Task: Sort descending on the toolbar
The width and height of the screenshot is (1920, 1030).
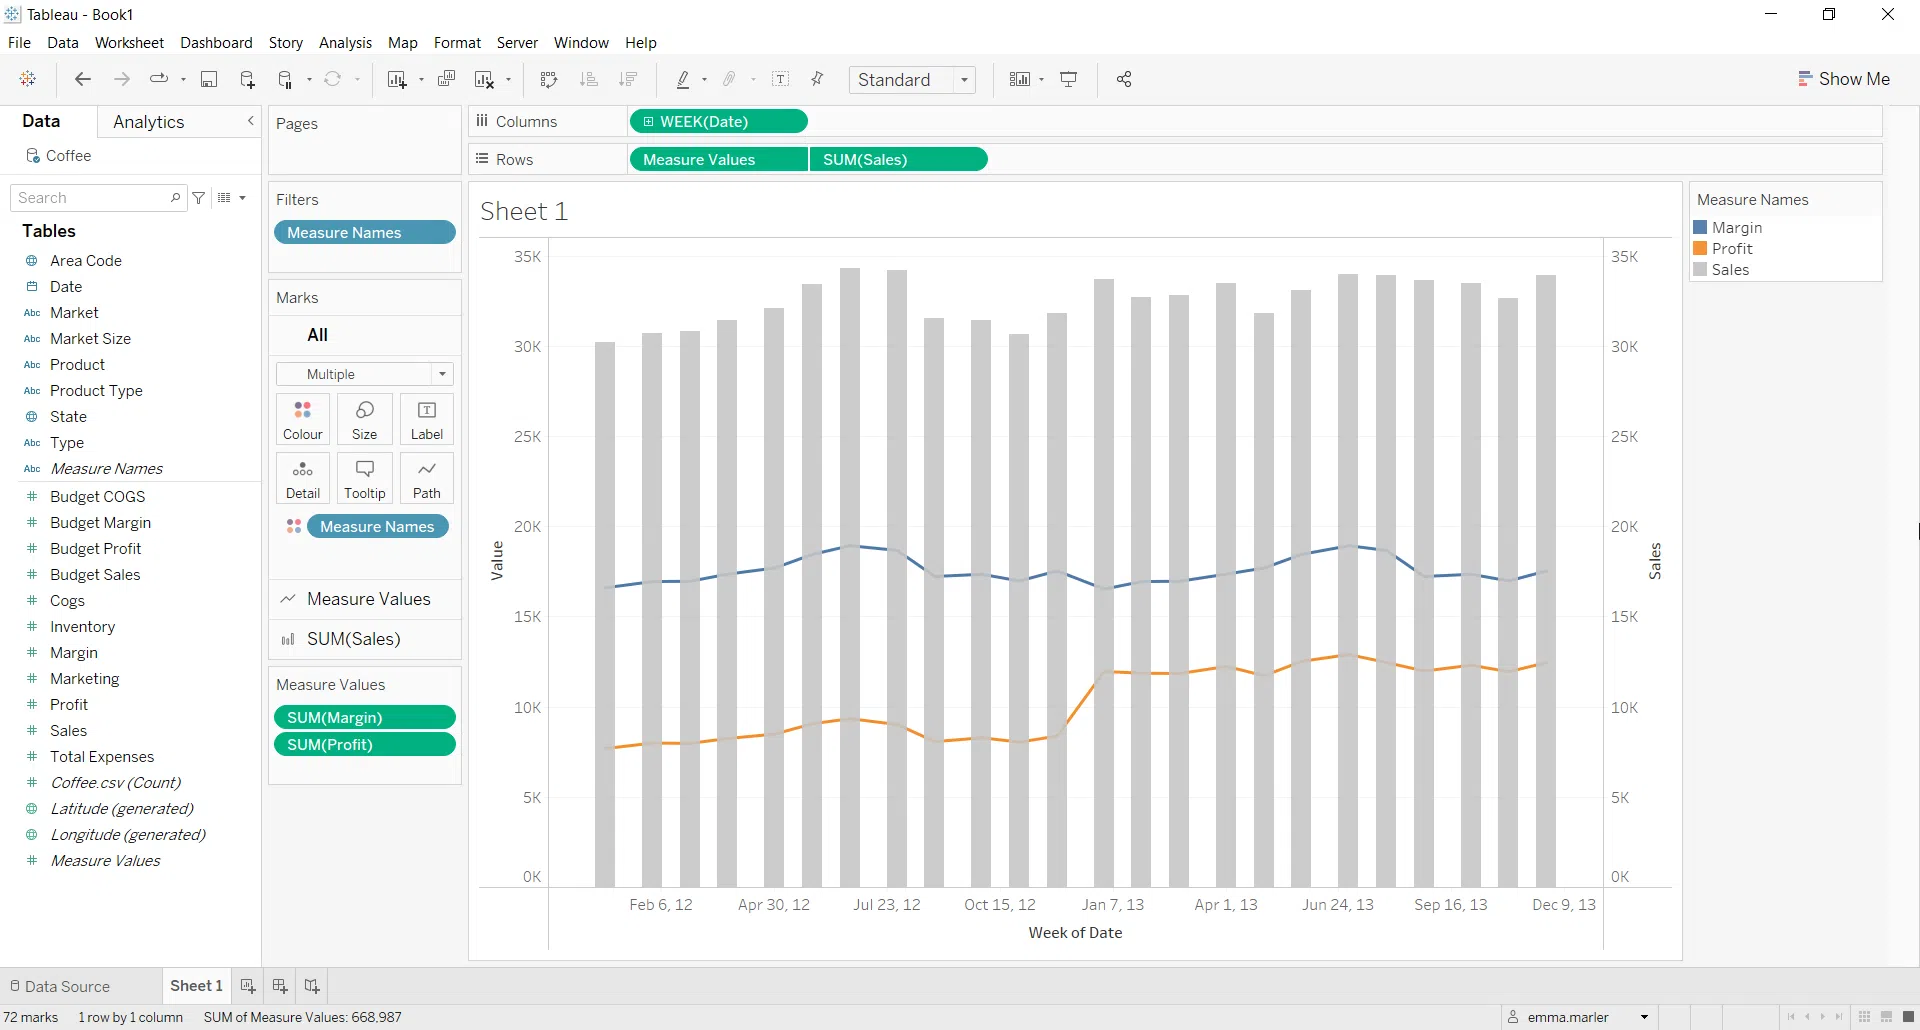Action: tap(628, 79)
